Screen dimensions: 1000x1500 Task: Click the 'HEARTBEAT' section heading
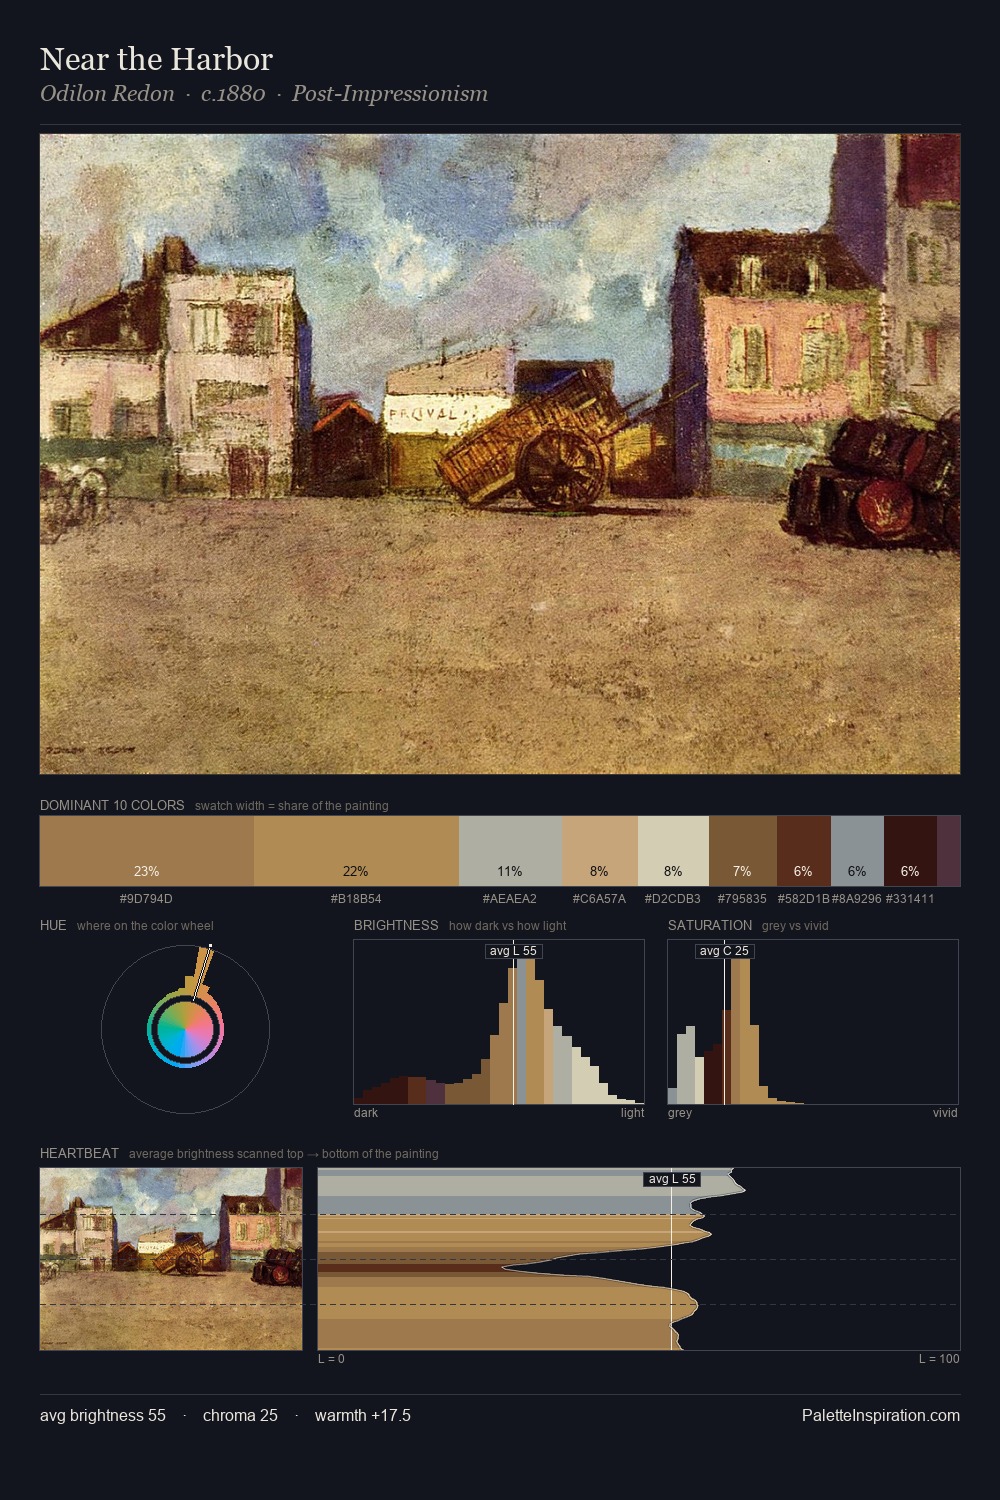[79, 1153]
